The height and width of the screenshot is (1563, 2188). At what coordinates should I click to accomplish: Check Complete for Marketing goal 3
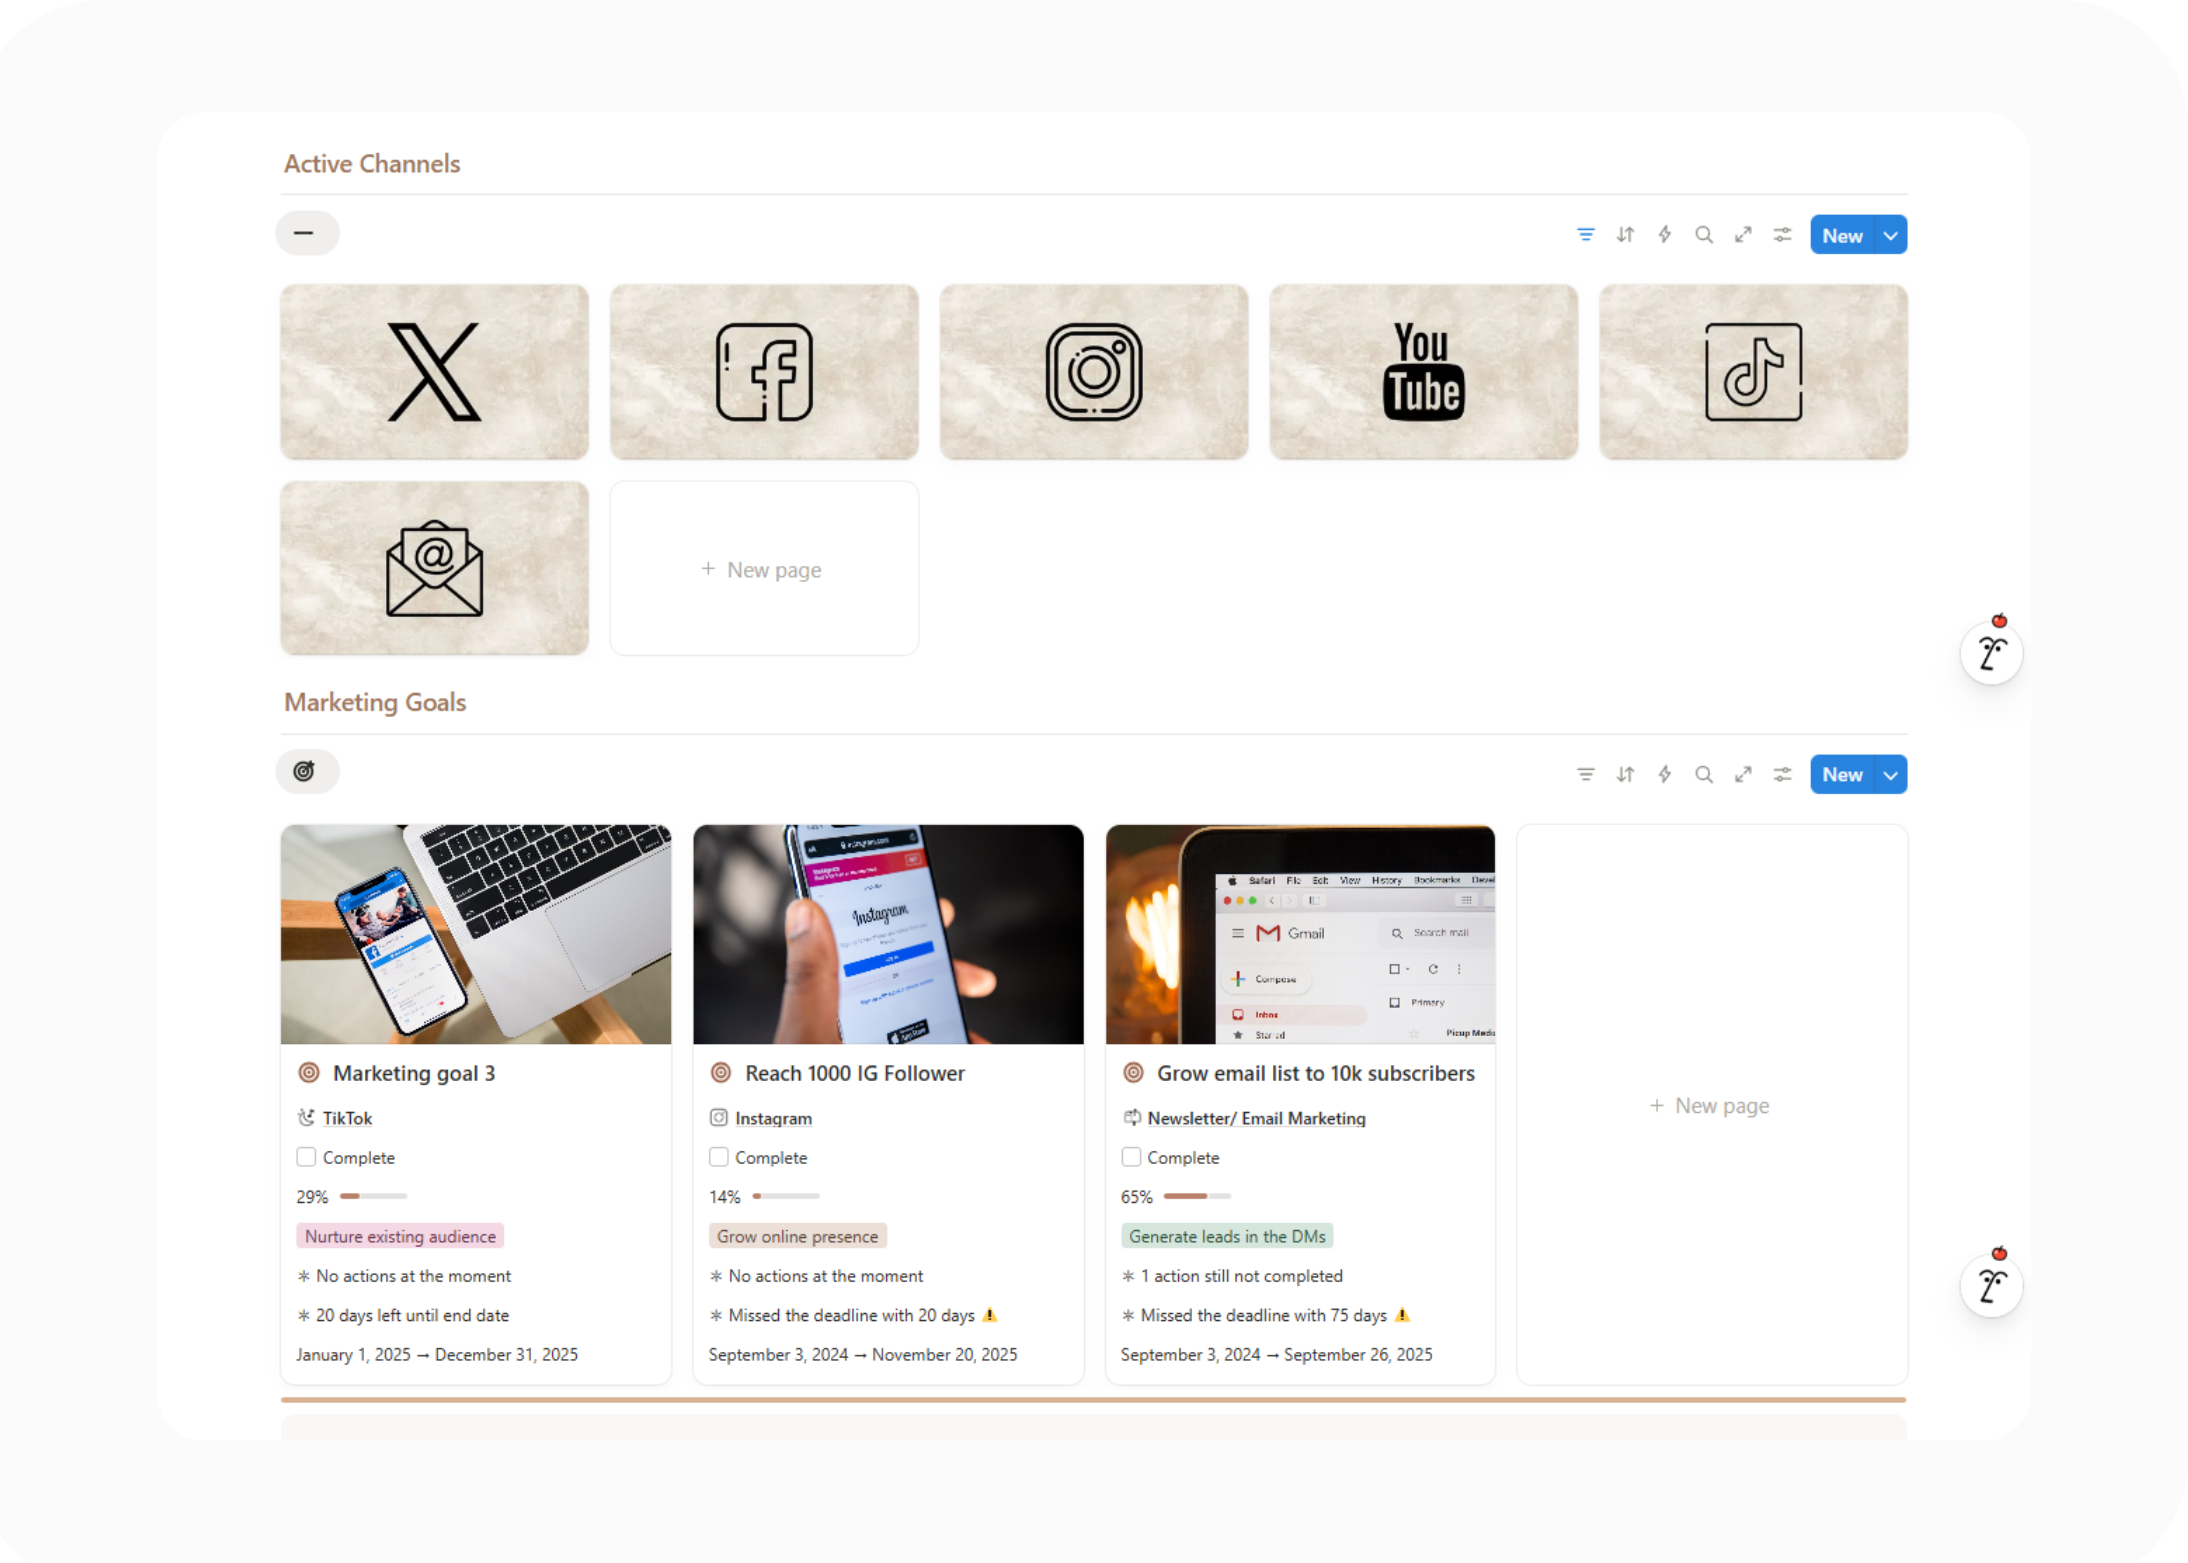tap(307, 1157)
